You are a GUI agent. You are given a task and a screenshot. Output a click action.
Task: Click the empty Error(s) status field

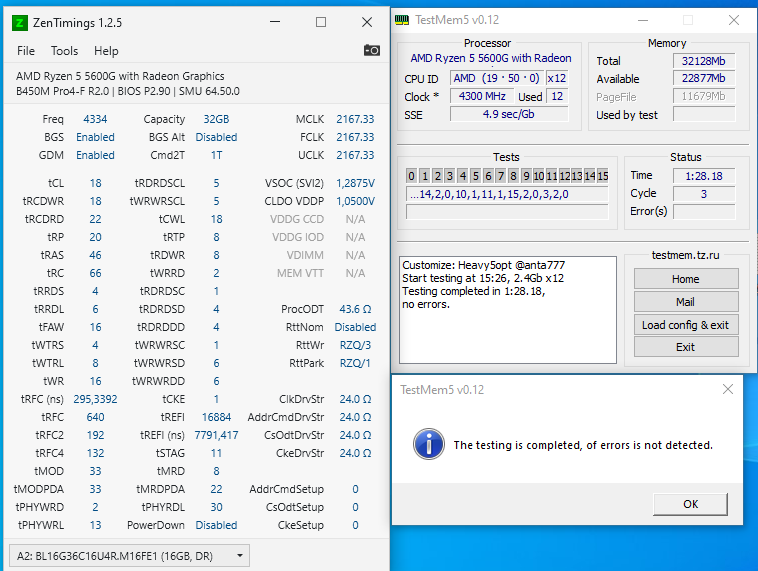coord(704,211)
